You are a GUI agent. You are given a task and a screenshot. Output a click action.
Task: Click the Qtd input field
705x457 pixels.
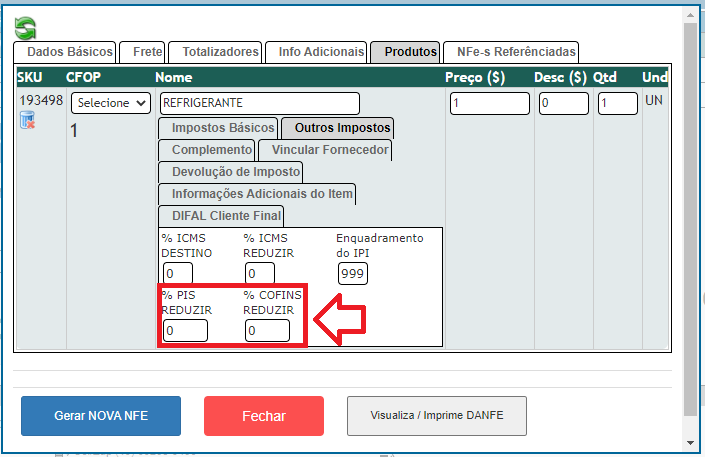[618, 103]
